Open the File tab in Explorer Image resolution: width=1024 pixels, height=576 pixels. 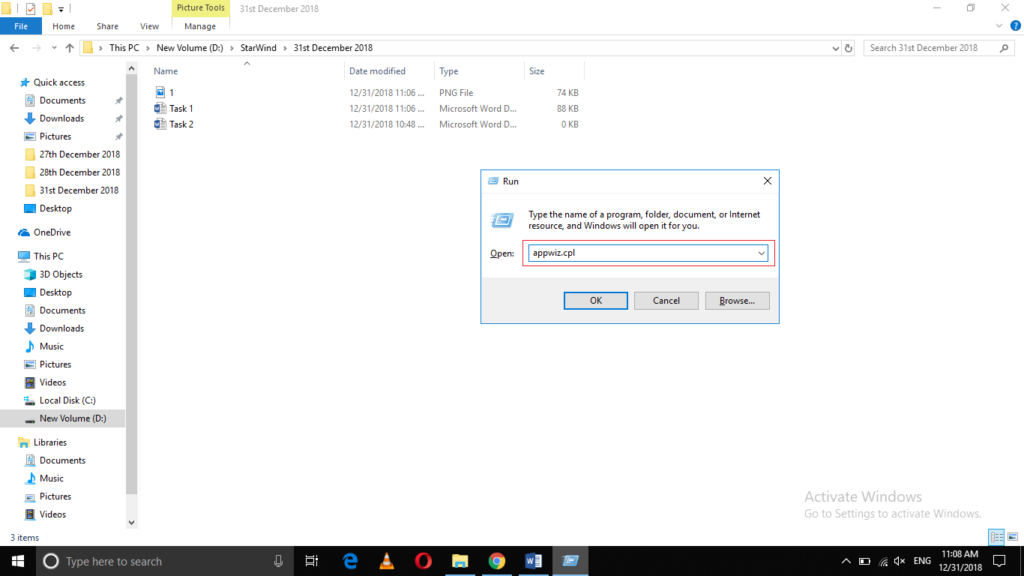pos(21,26)
